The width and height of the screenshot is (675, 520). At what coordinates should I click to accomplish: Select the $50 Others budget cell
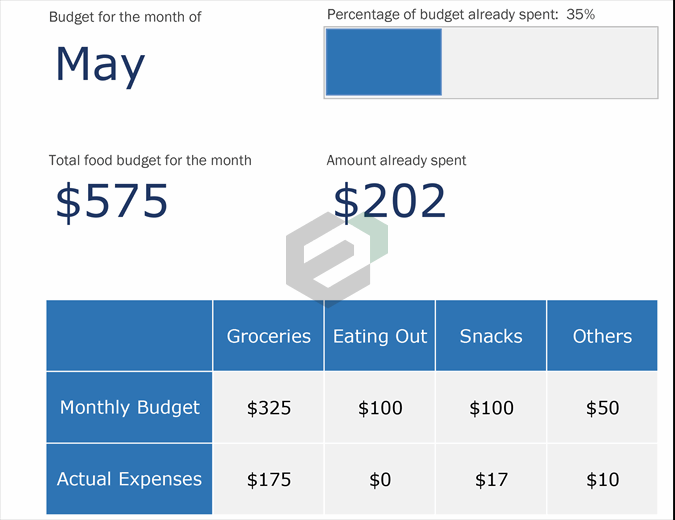pos(602,407)
